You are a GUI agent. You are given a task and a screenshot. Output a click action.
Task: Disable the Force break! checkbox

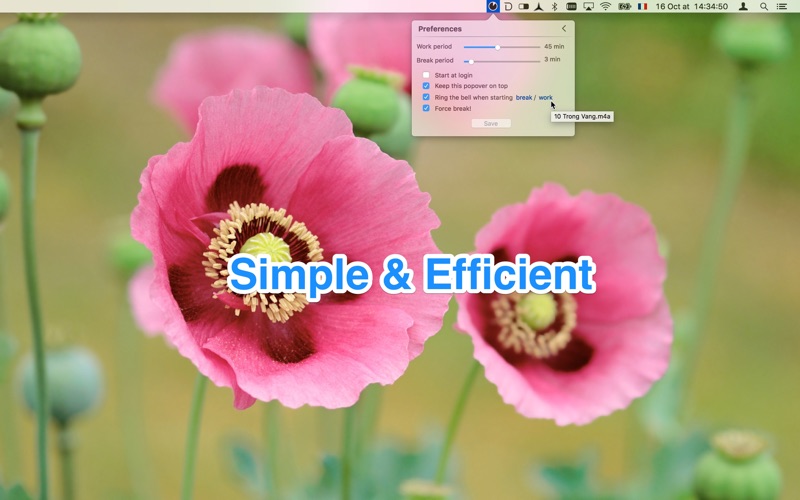click(426, 108)
